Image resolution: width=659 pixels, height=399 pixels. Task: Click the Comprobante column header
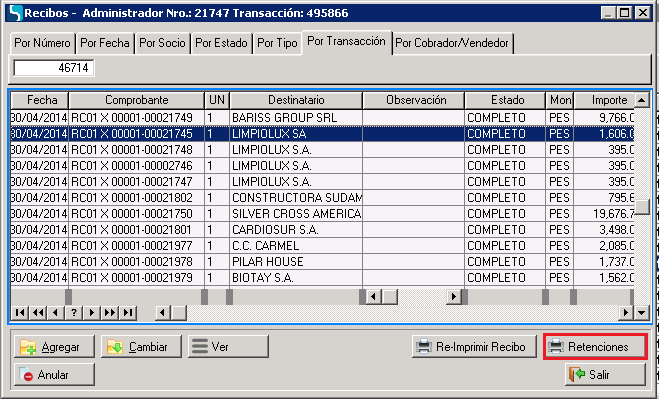[137, 100]
